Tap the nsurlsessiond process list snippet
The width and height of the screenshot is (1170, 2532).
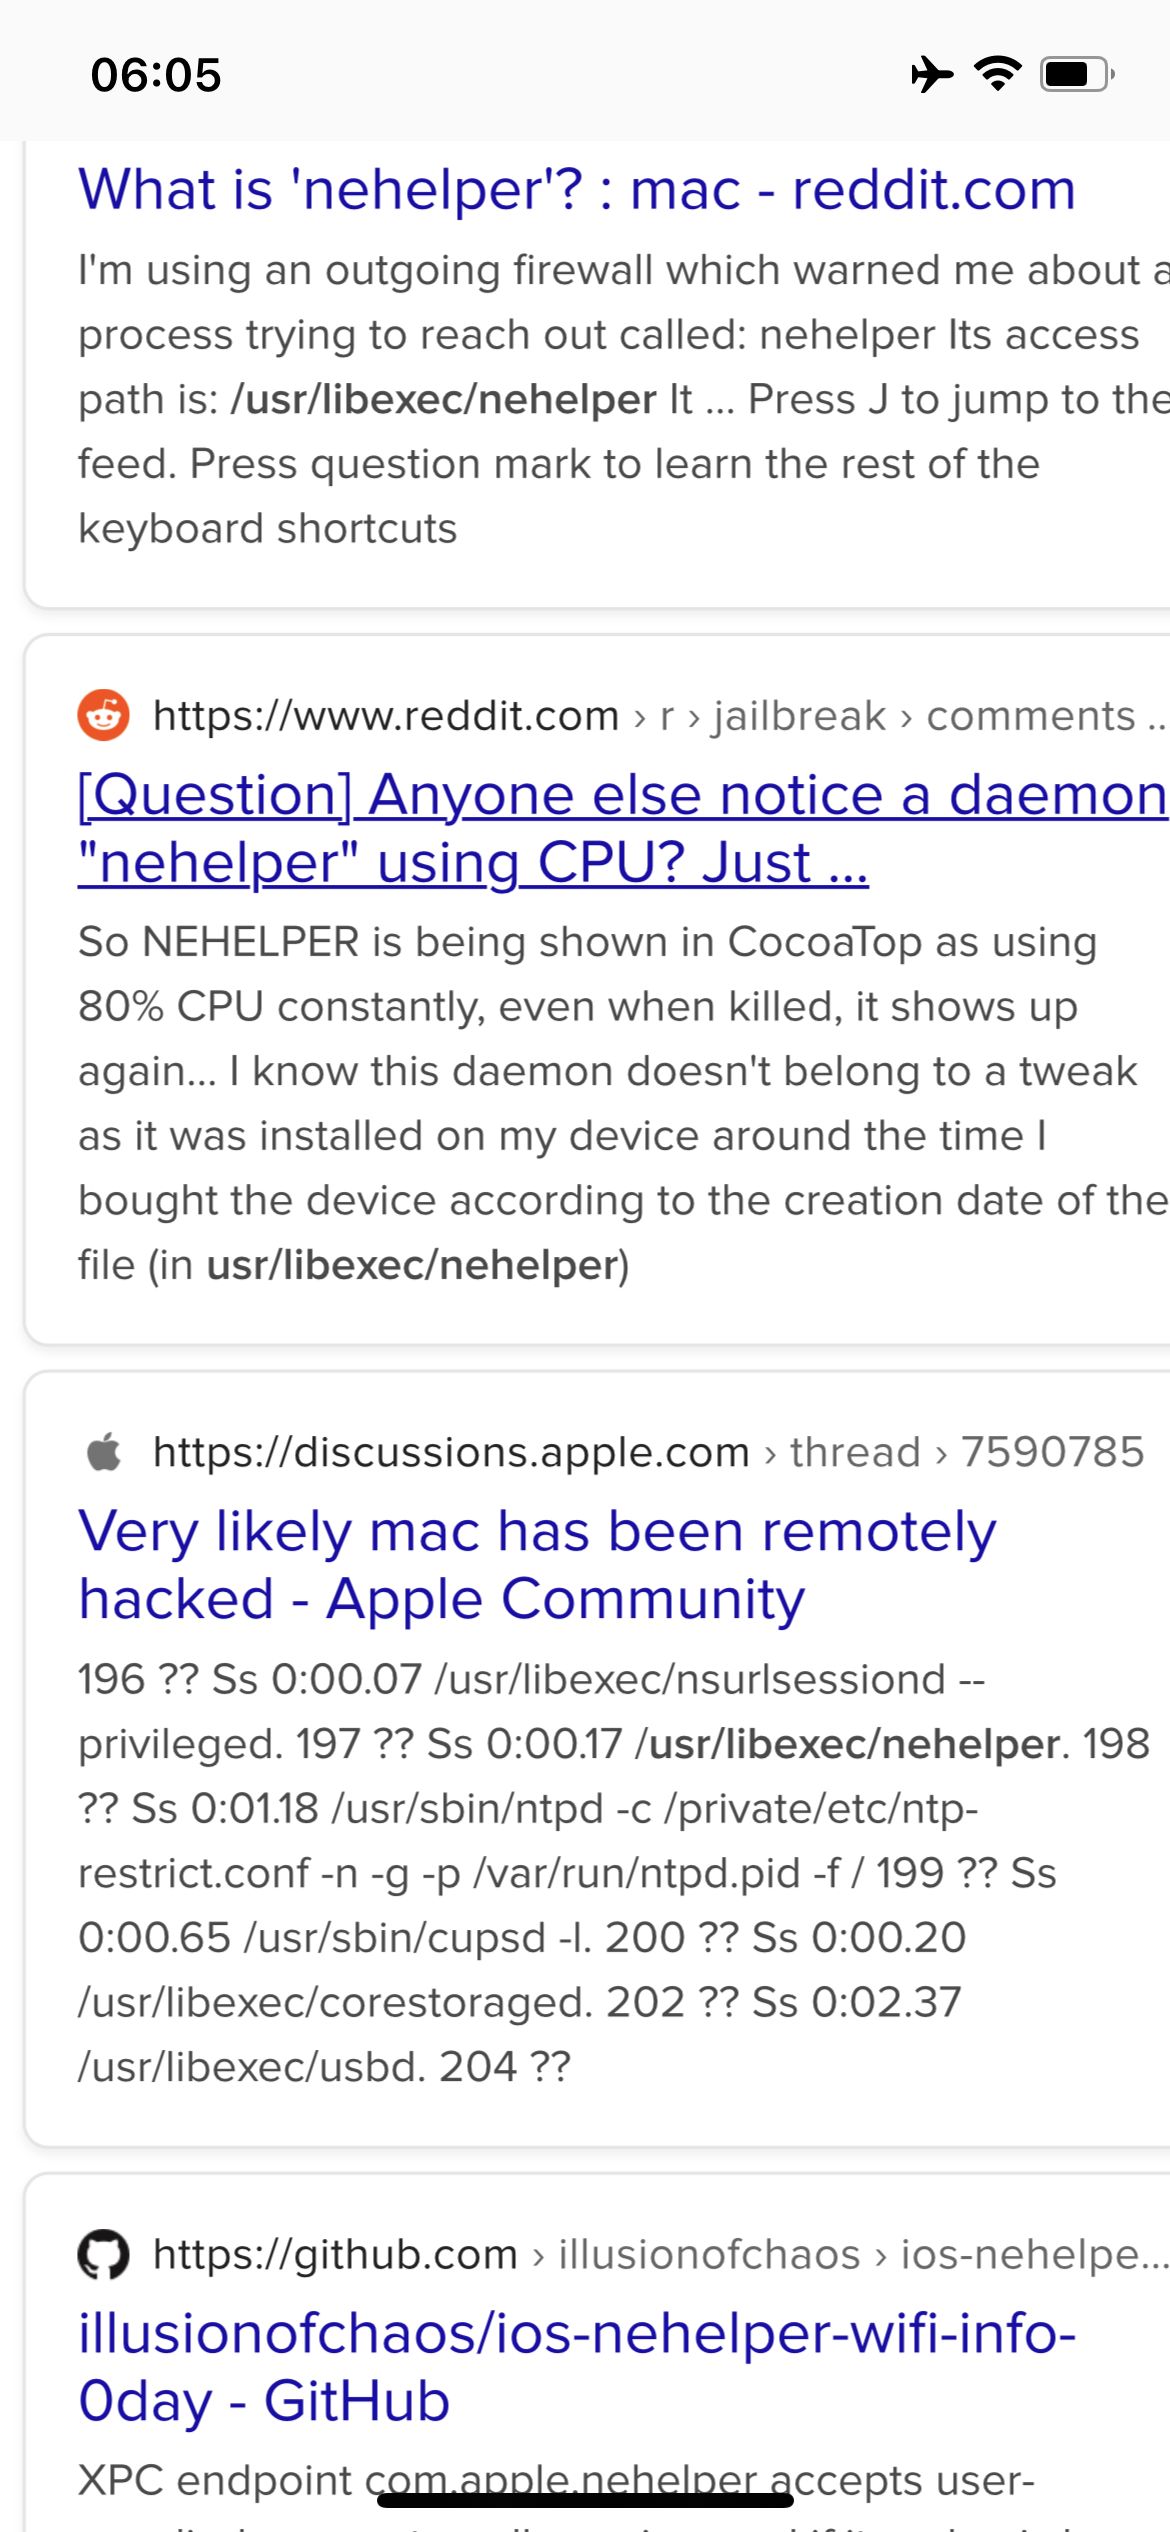pos(600,1872)
